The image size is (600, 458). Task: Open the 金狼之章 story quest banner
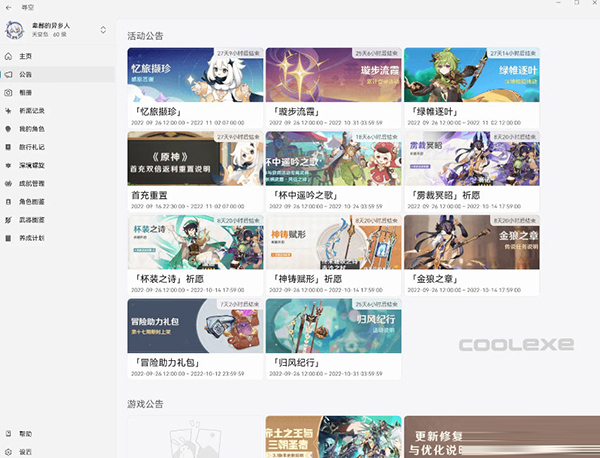pyautogui.click(x=472, y=242)
